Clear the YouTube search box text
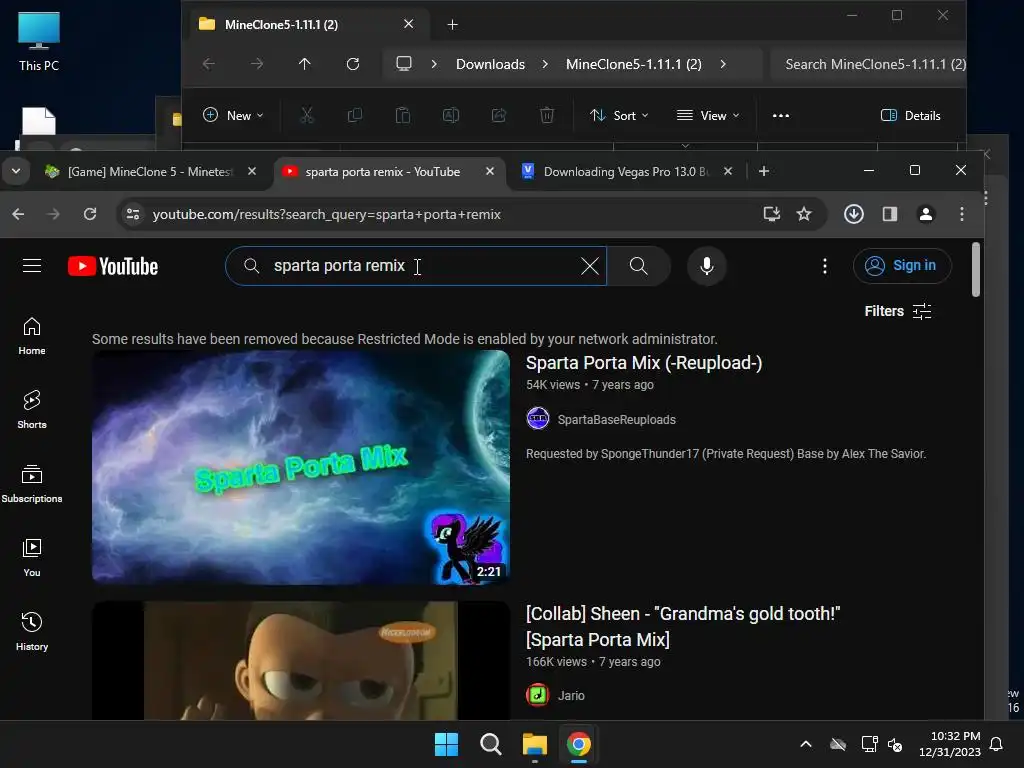This screenshot has width=1024, height=768. coord(589,266)
